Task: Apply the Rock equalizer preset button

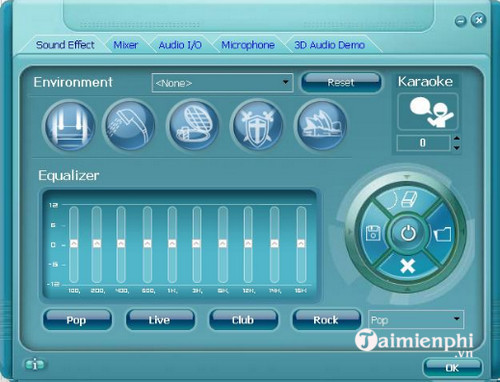Action: tap(326, 320)
